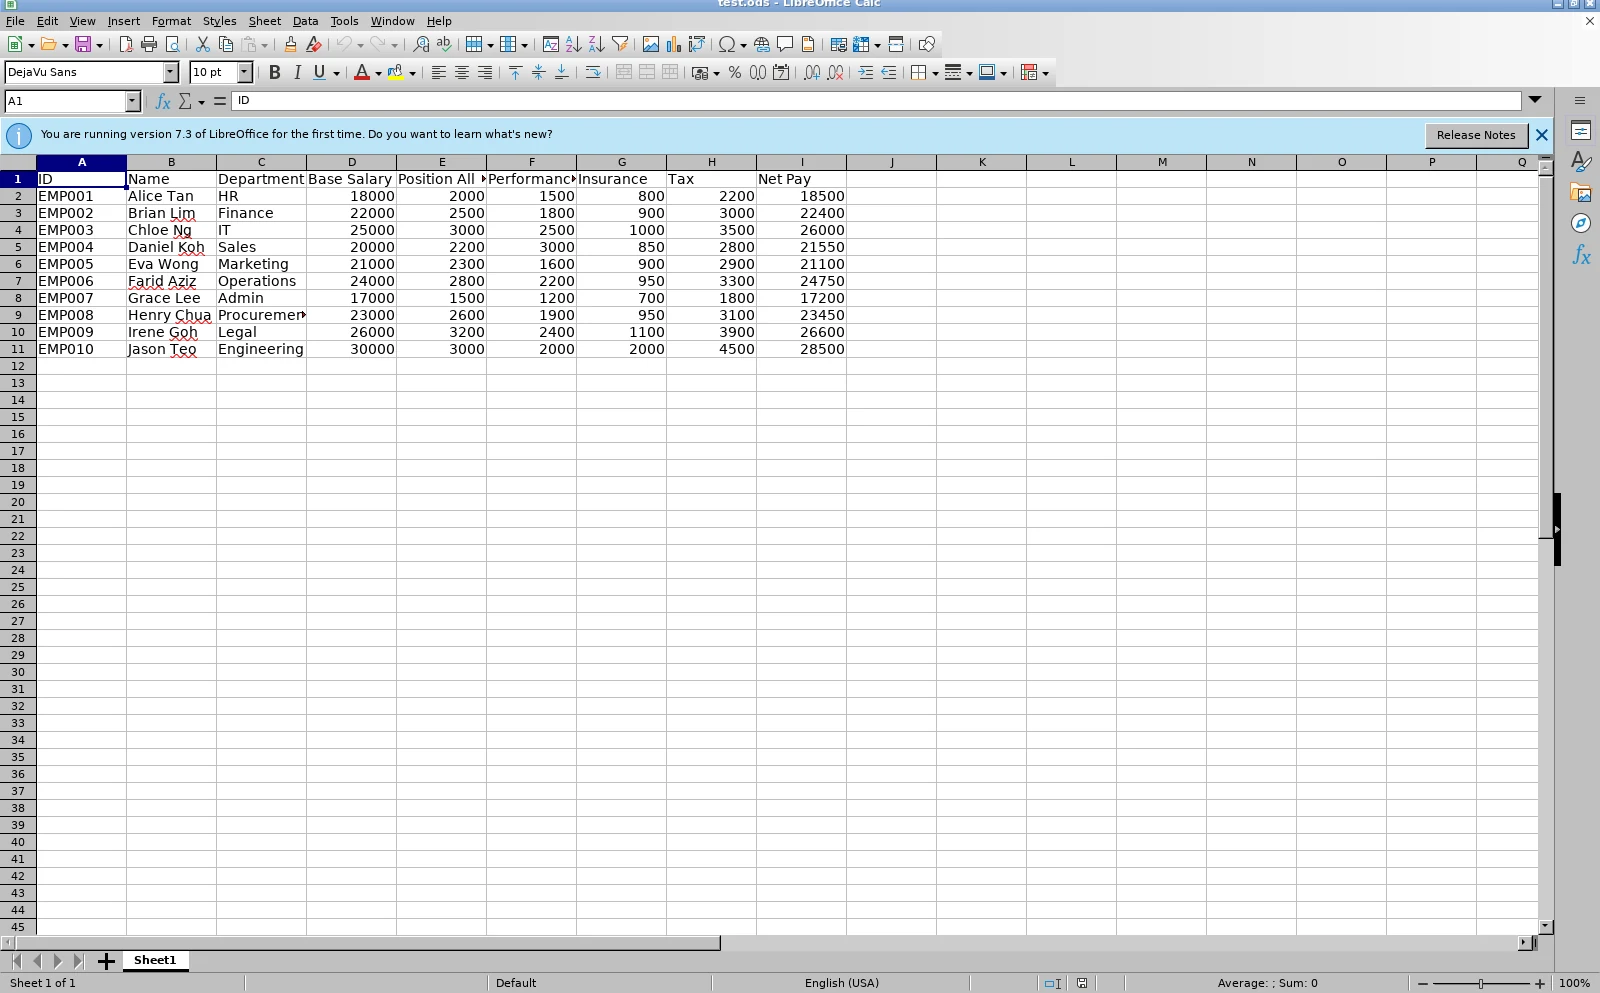Screen dimensions: 1600x993
Task: Click the formula input line
Action: click(876, 100)
